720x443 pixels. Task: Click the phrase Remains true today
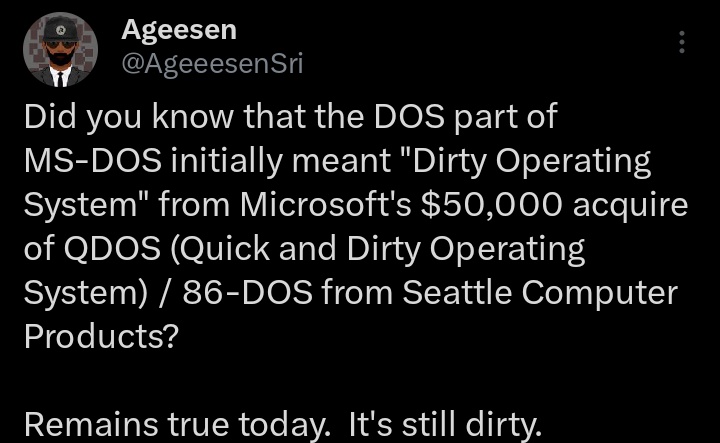click(177, 424)
